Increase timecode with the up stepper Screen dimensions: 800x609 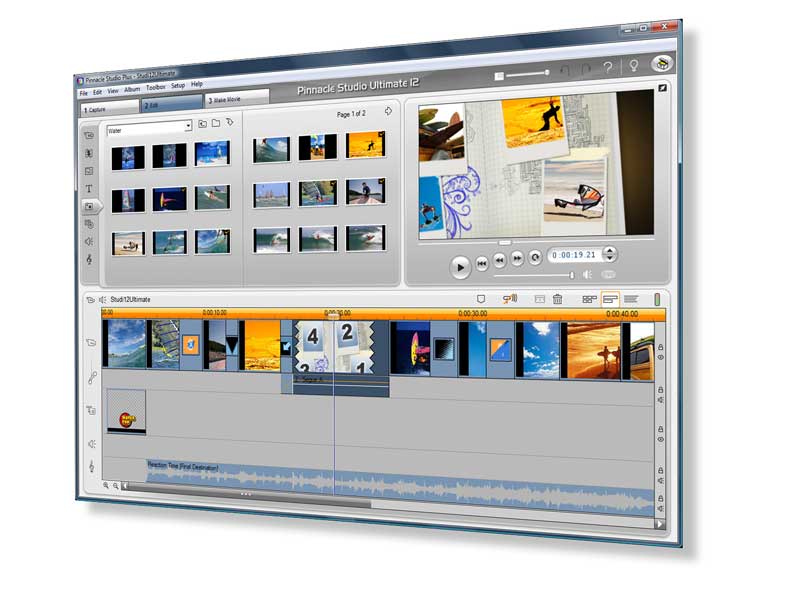[x=611, y=251]
